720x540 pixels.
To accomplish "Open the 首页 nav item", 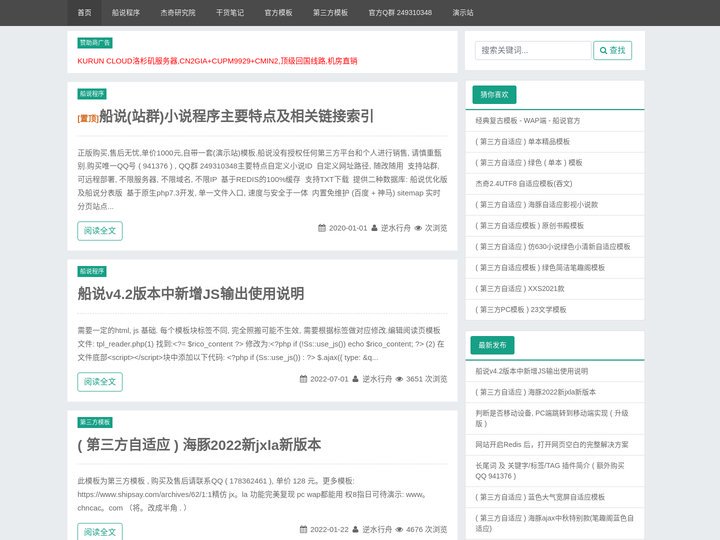I will click(84, 13).
